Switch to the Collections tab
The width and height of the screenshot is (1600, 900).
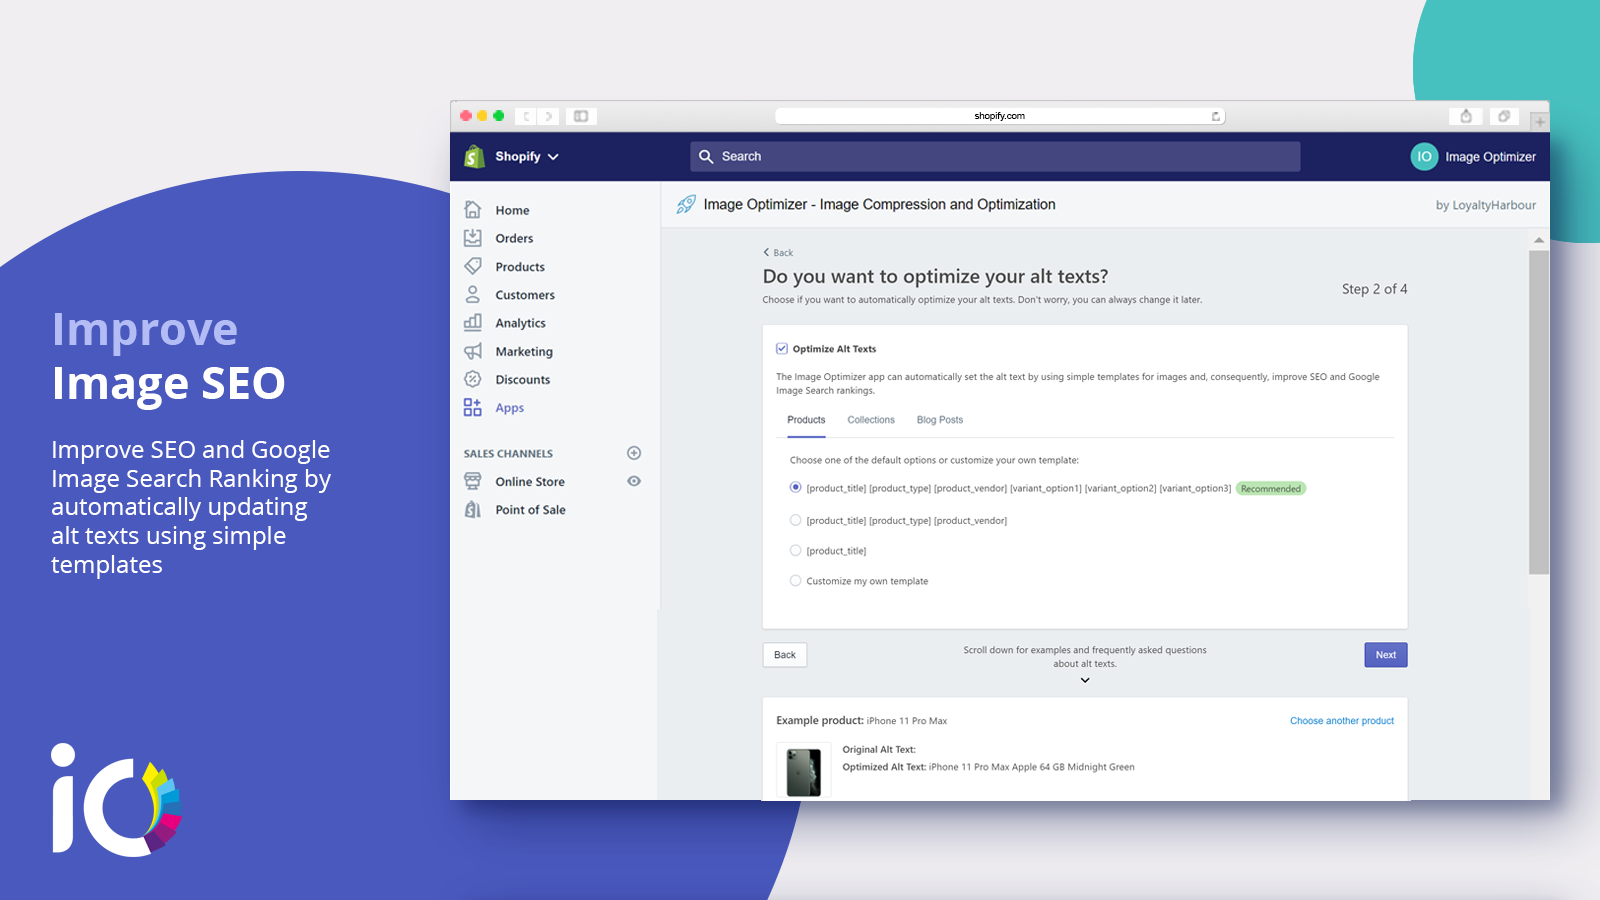[871, 420]
